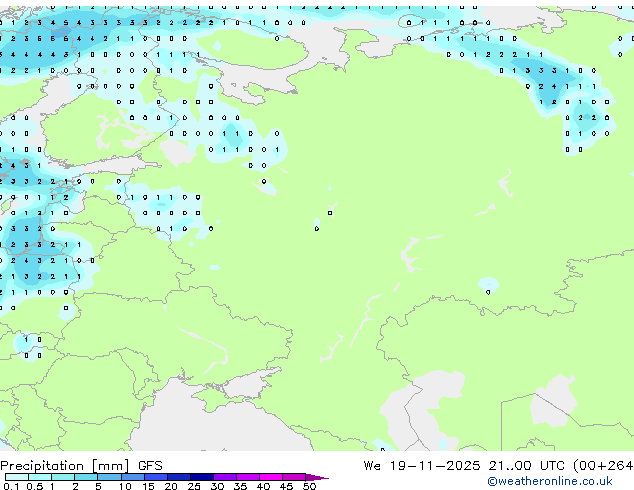This screenshot has height=490, width=634.
Task: Select the 15–20 mm legend swatch
Action: point(156,477)
